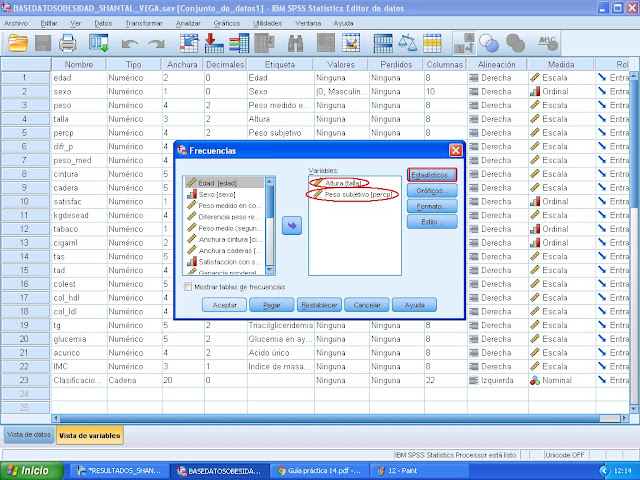Switch to the Vista de datos tab
Image resolution: width=640 pixels, height=480 pixels.
(x=29, y=435)
